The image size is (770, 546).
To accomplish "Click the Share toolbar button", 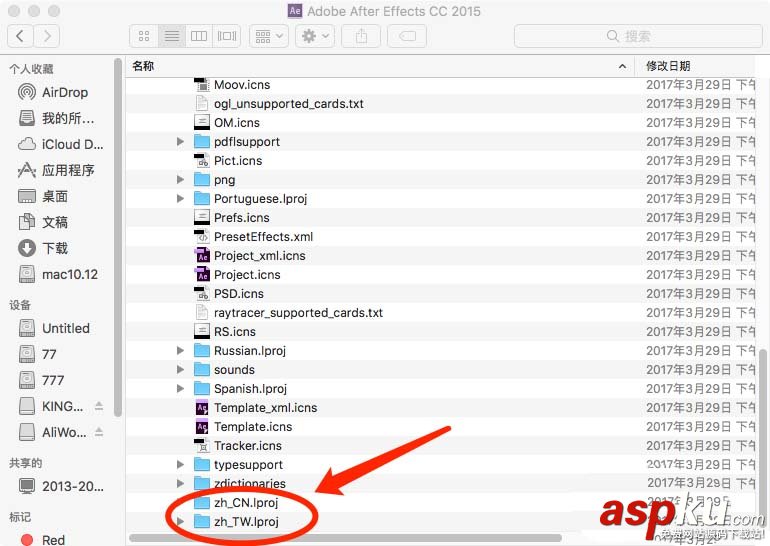I will (361, 36).
